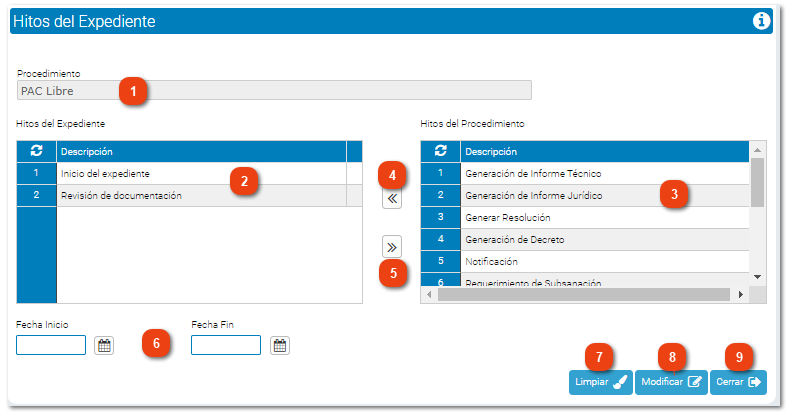Click the vertical scrollbar thumb
The image size is (789, 415).
757,182
